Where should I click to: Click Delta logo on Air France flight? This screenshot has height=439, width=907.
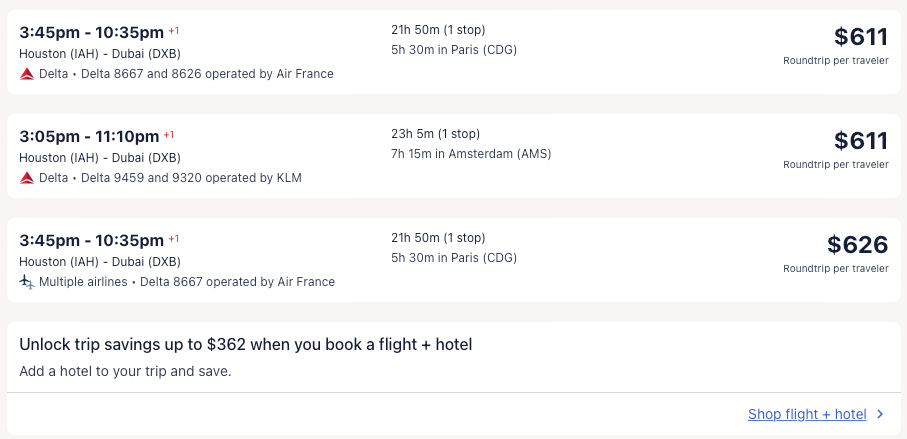click(27, 74)
